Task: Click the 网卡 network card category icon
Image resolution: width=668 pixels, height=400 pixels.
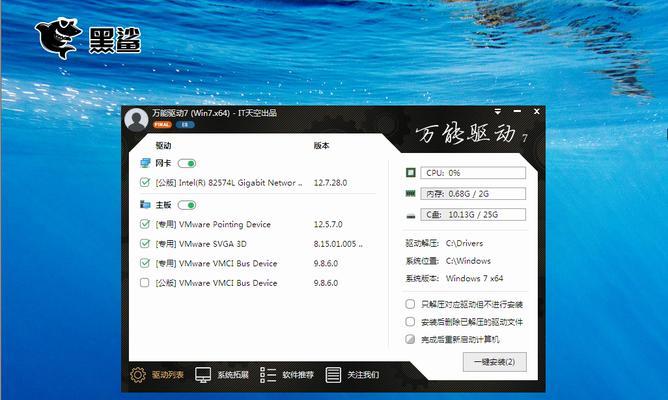Action: pyautogui.click(x=145, y=163)
